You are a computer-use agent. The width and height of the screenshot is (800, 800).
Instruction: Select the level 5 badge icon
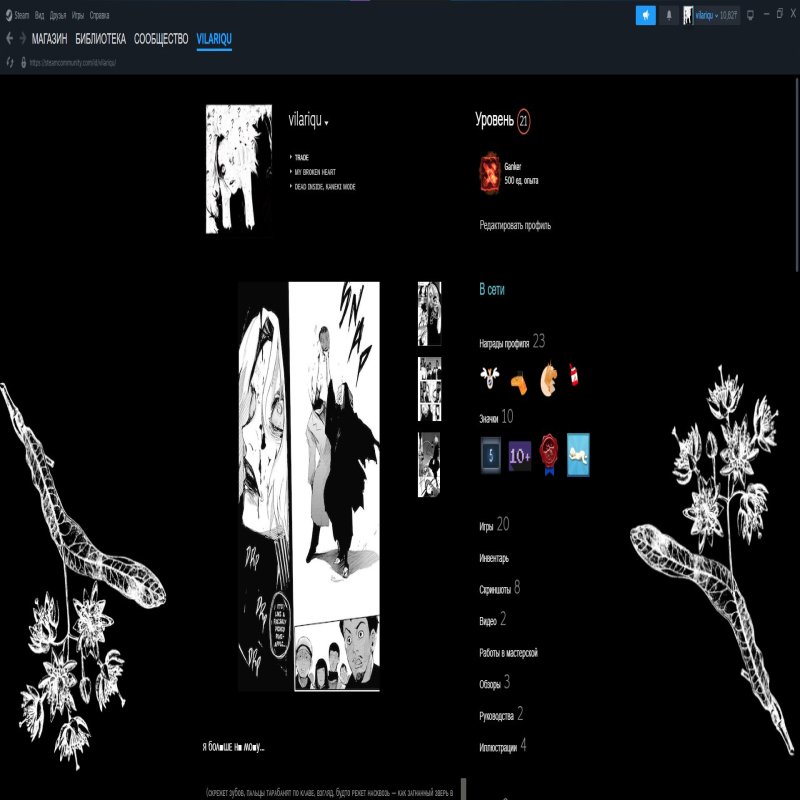(490, 455)
